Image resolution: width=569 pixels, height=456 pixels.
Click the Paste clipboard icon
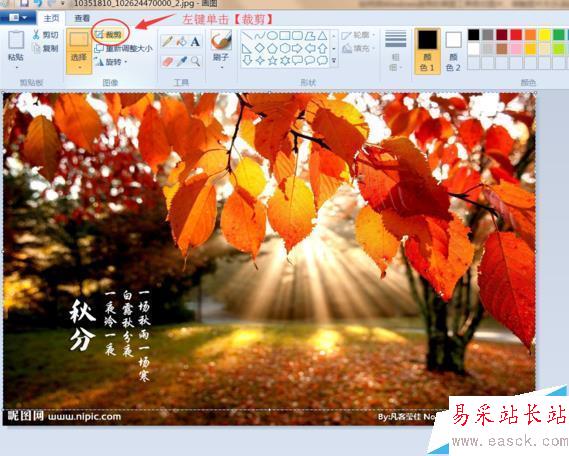pos(16,40)
